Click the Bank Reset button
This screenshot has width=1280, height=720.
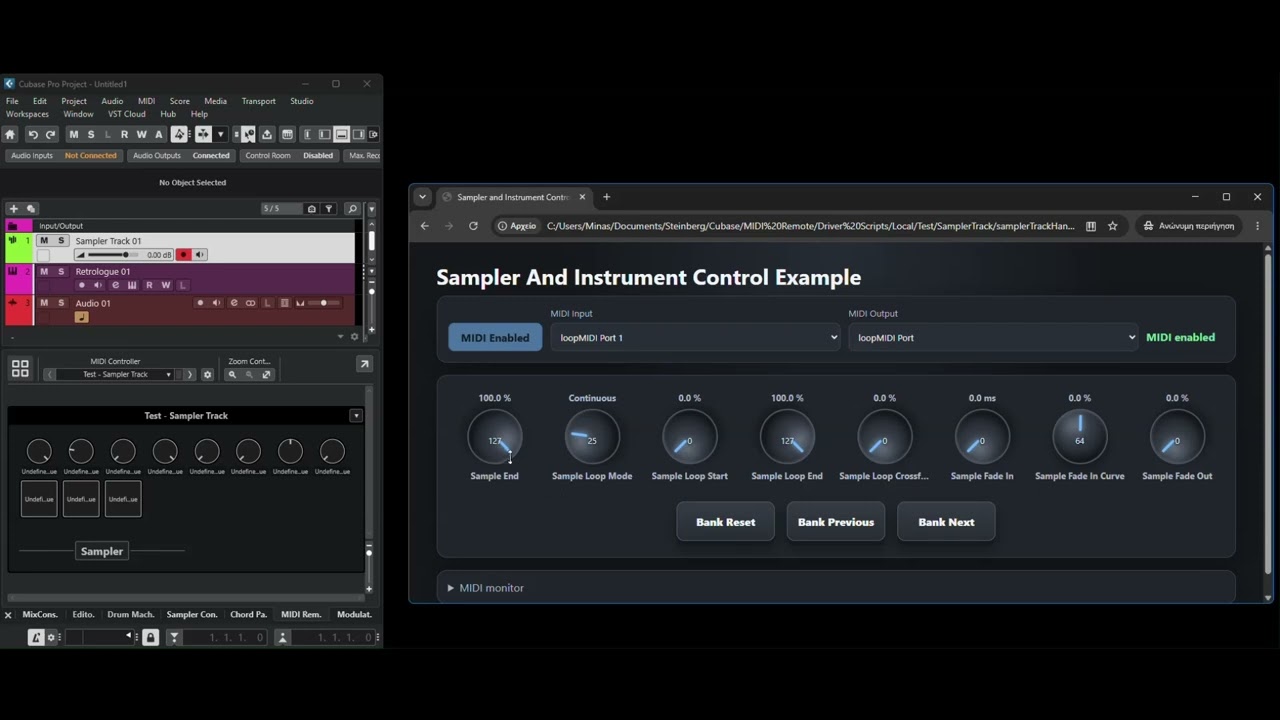tap(725, 522)
